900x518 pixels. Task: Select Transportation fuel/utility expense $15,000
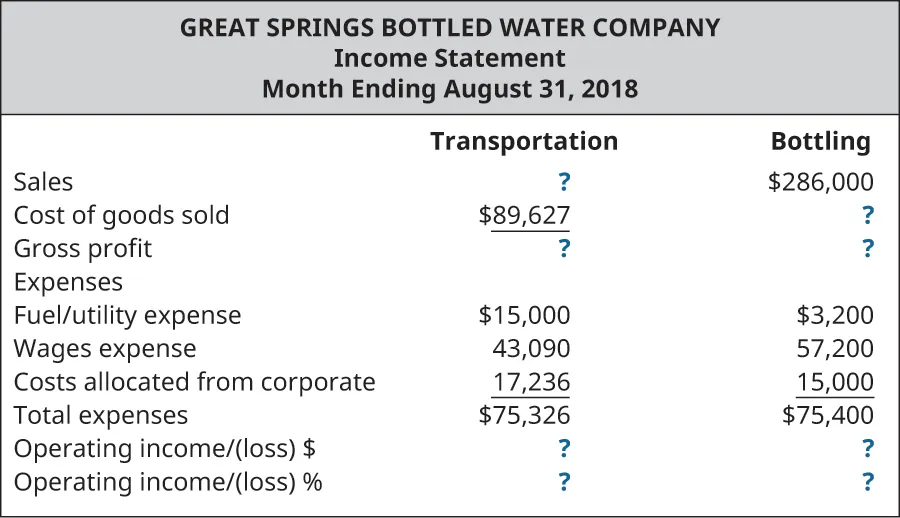tap(525, 316)
